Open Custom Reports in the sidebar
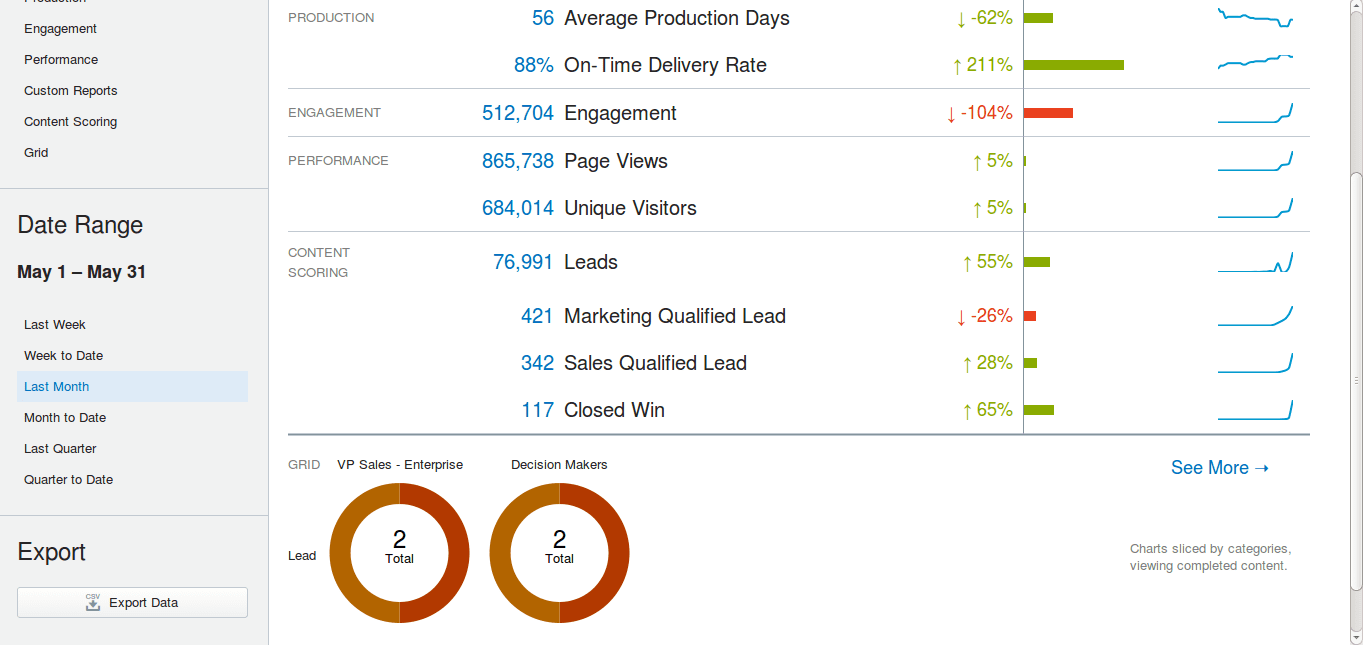Screen dimensions: 1363x645 click(x=71, y=91)
